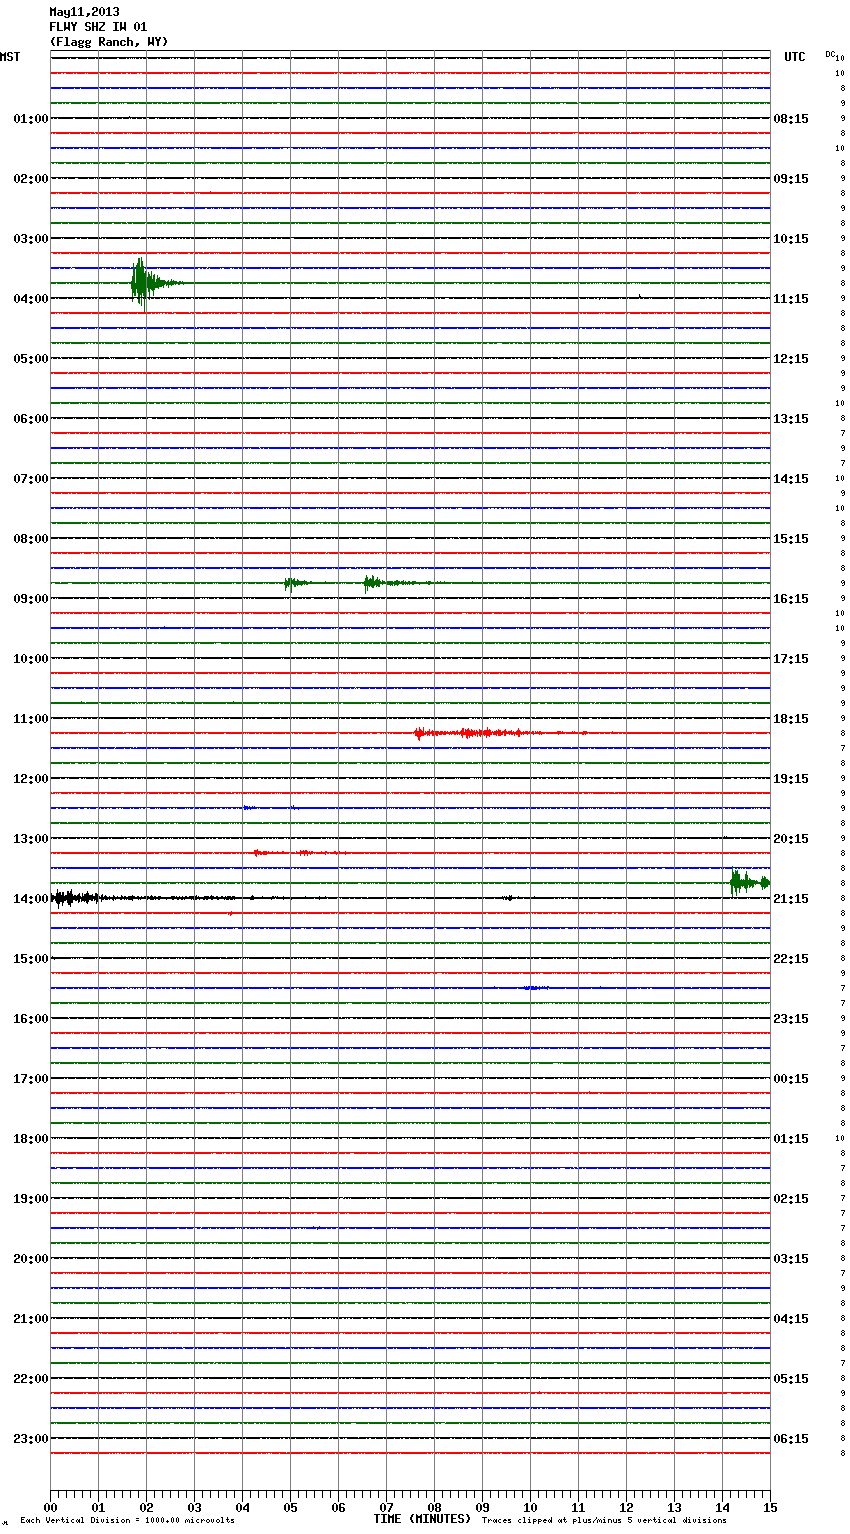The image size is (850, 1534).
Task: Click the UTC column header
Action: pyautogui.click(x=795, y=57)
